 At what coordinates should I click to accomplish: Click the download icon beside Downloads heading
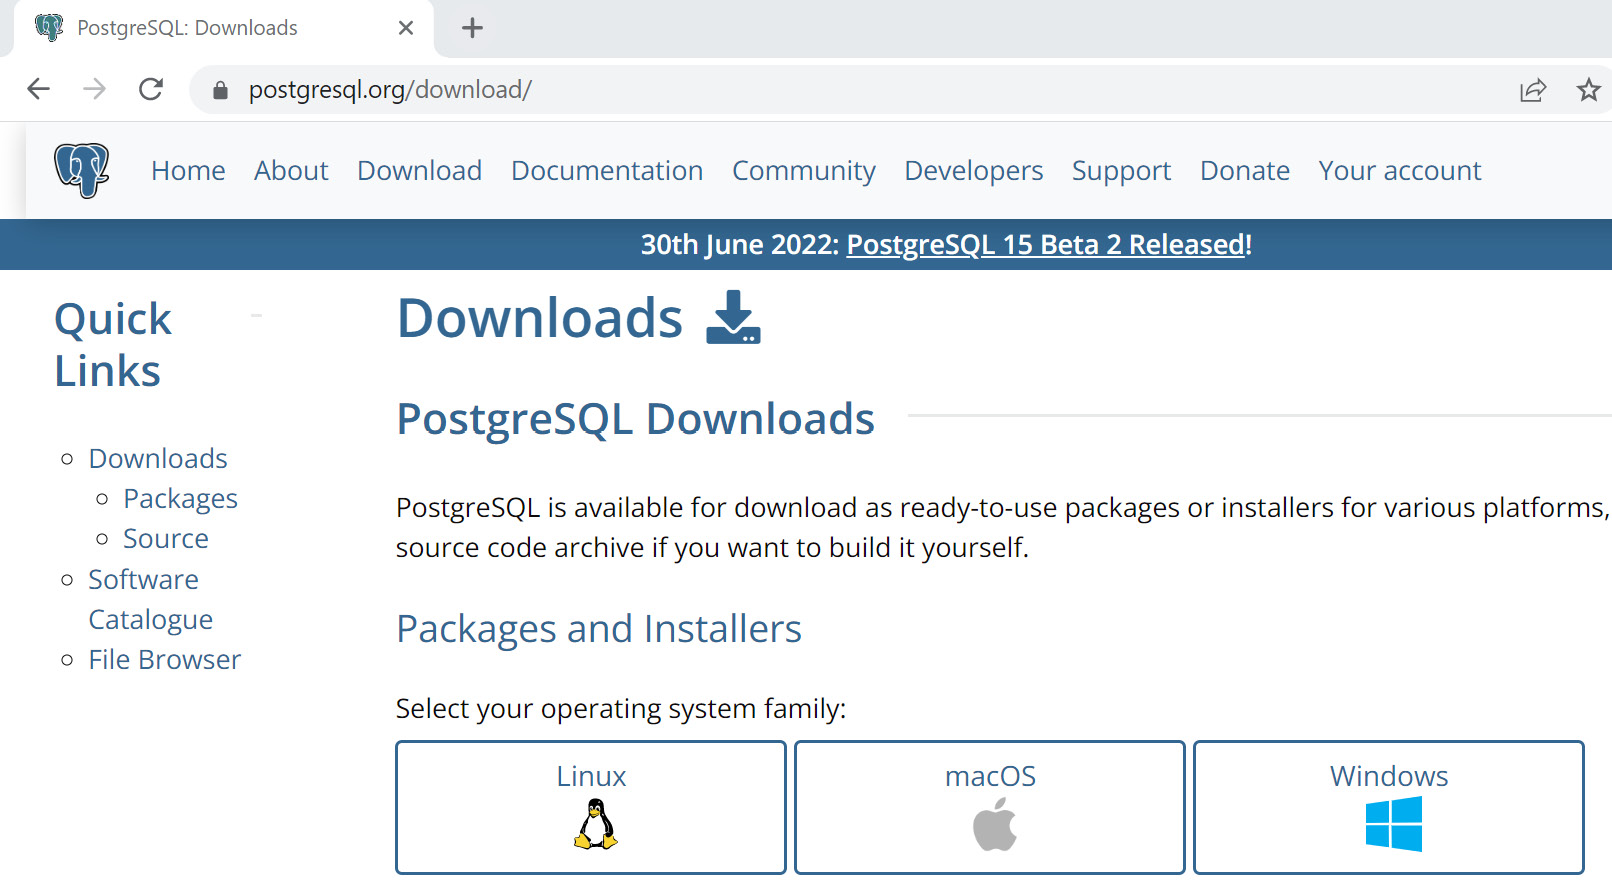point(733,317)
